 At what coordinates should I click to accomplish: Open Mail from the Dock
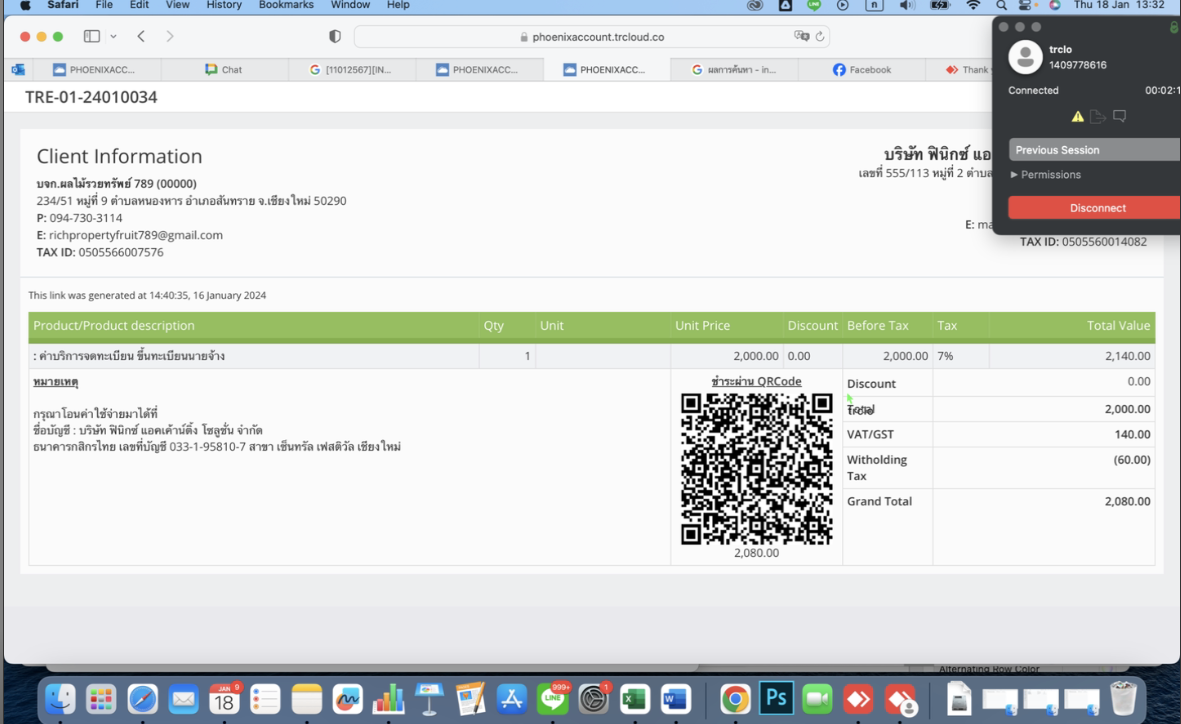183,699
